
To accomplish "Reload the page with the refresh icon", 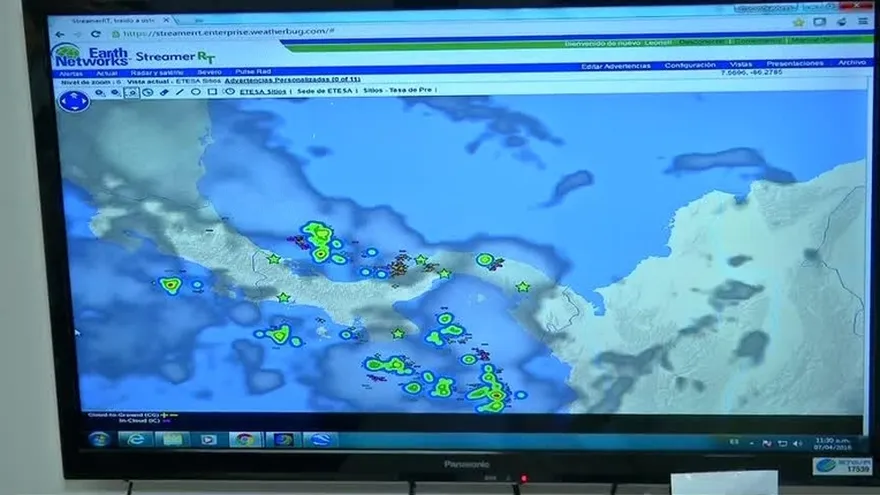I will point(96,34).
